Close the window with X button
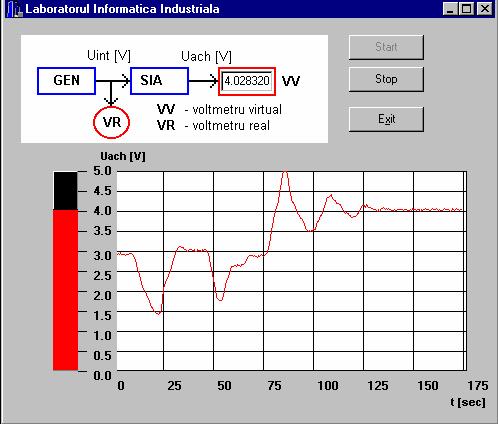This screenshot has height=424, width=498. point(485,9)
